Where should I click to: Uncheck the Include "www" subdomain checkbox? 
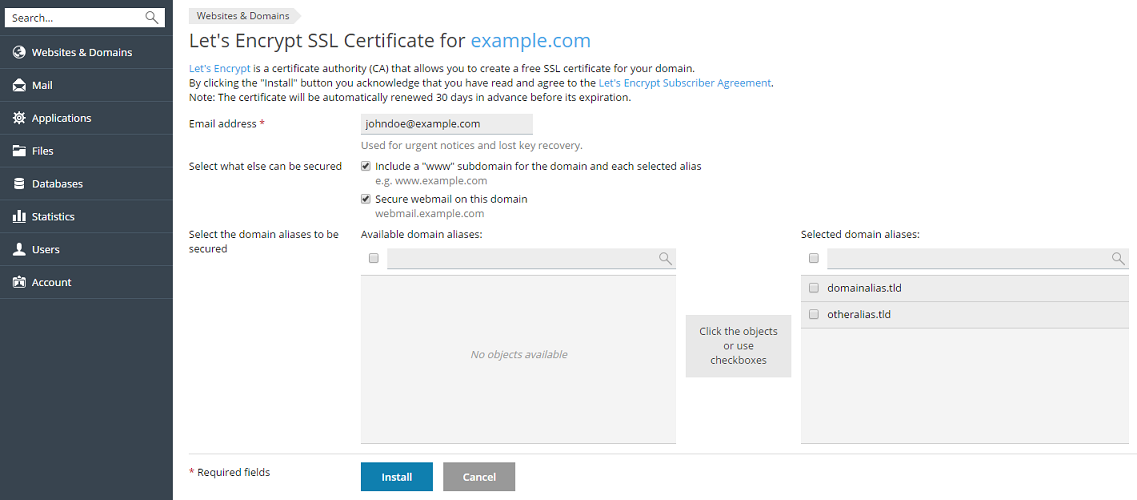pyautogui.click(x=367, y=166)
